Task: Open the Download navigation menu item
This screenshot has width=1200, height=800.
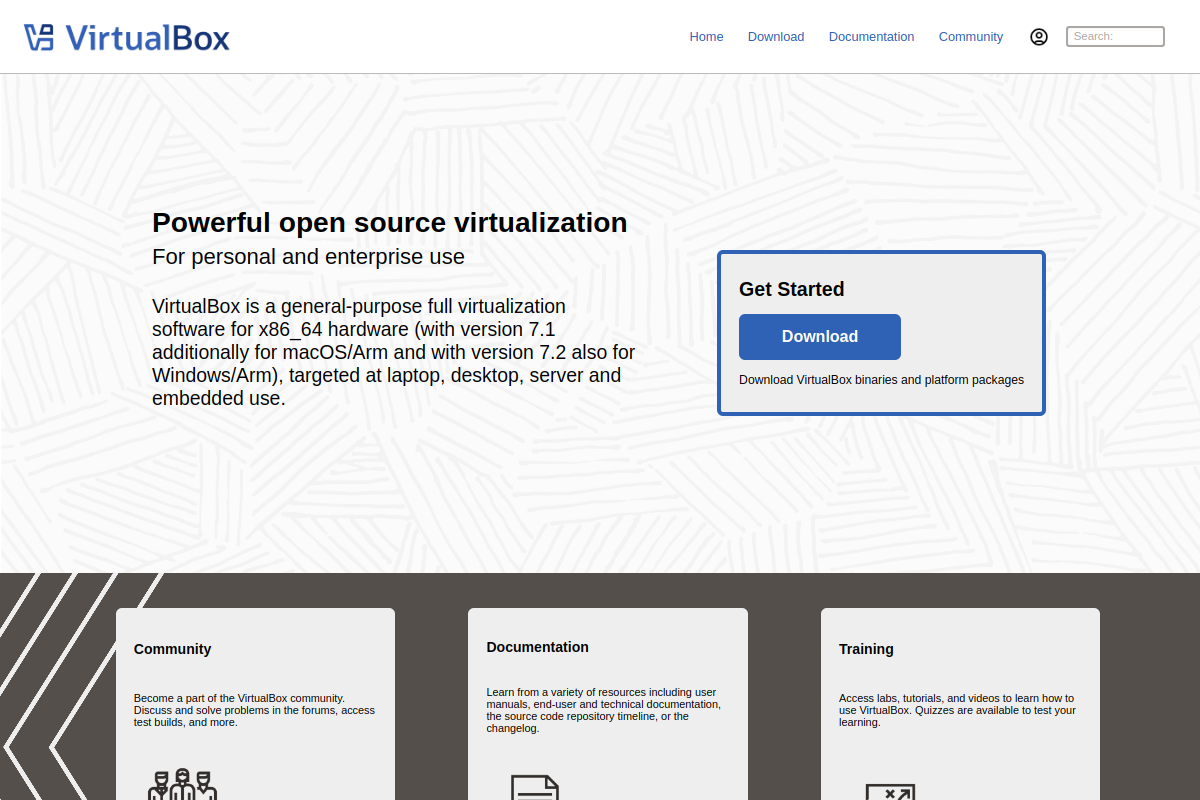Action: click(x=776, y=37)
